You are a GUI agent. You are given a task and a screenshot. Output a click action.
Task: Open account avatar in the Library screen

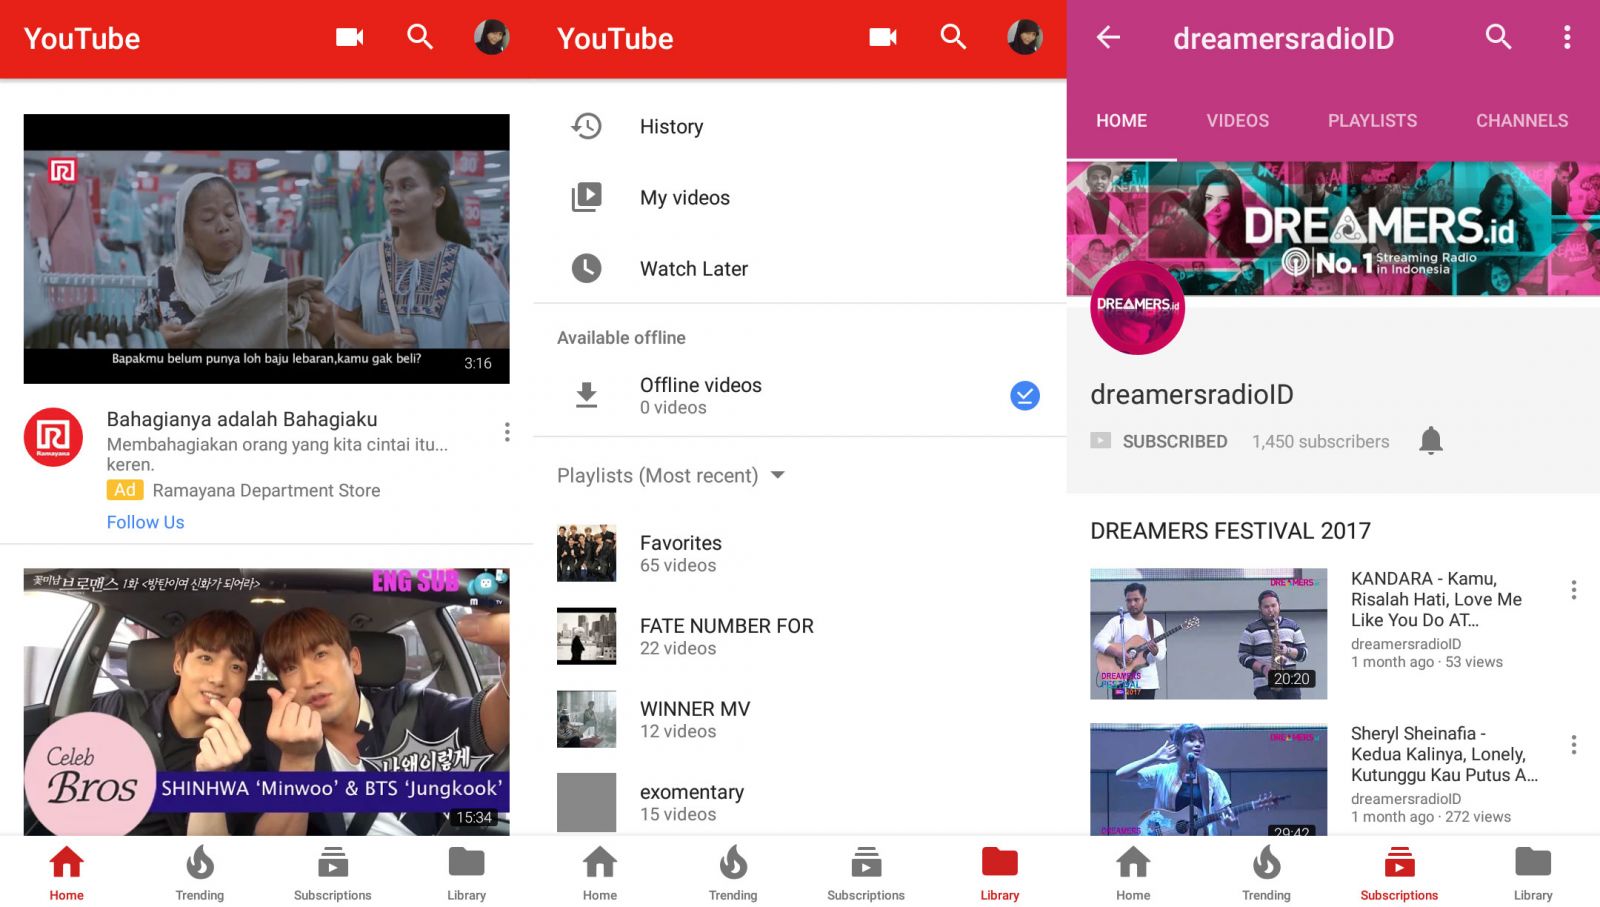pos(1025,37)
